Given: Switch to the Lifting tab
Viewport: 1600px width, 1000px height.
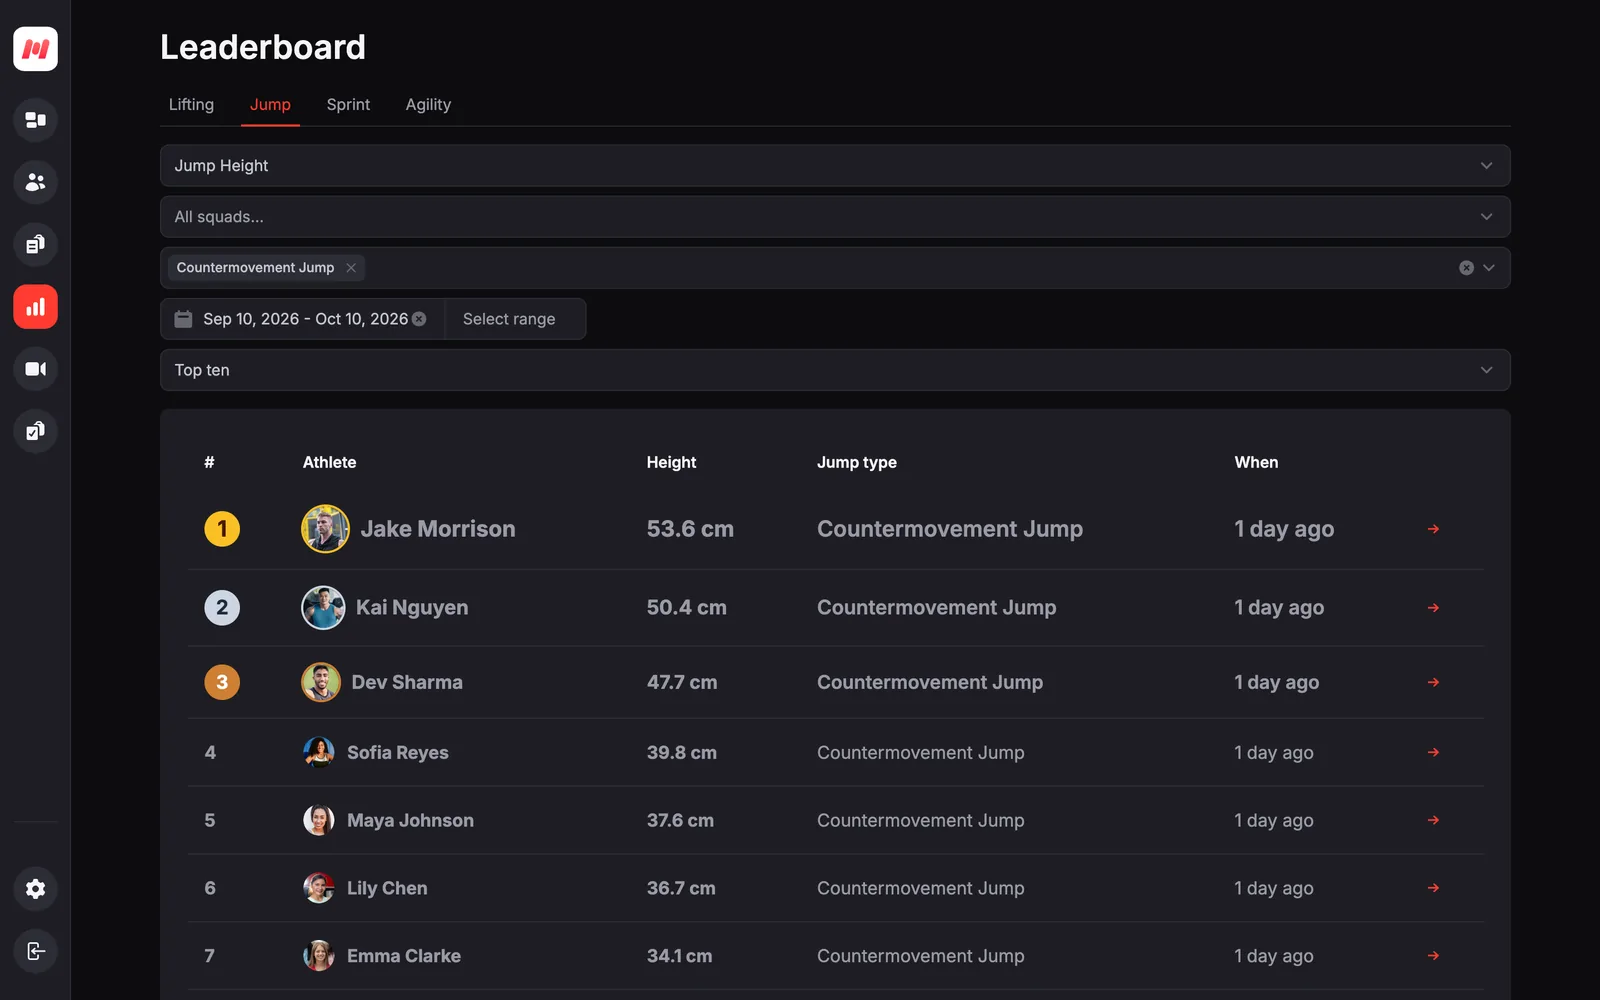Looking at the screenshot, I should [191, 105].
